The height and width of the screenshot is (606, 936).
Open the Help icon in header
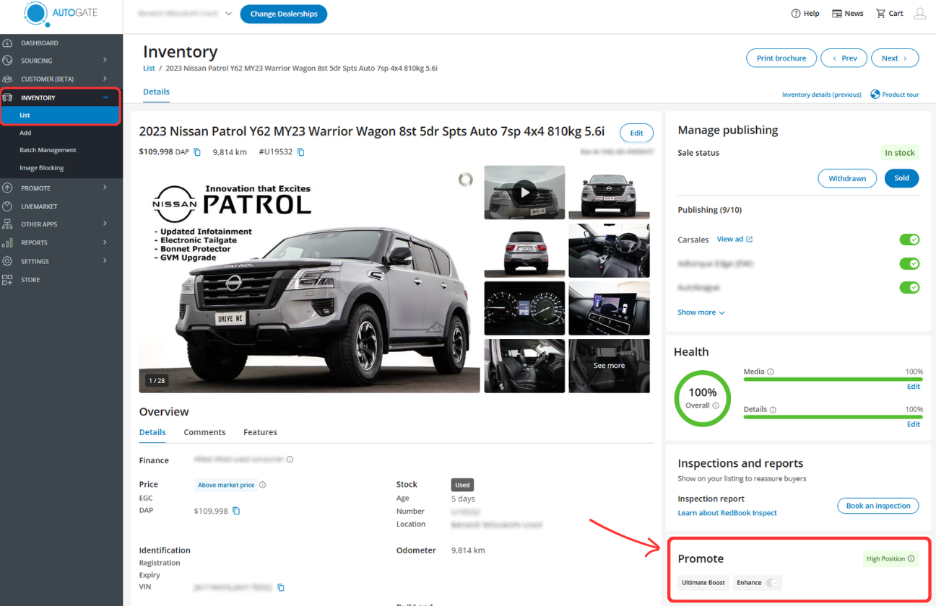point(796,14)
